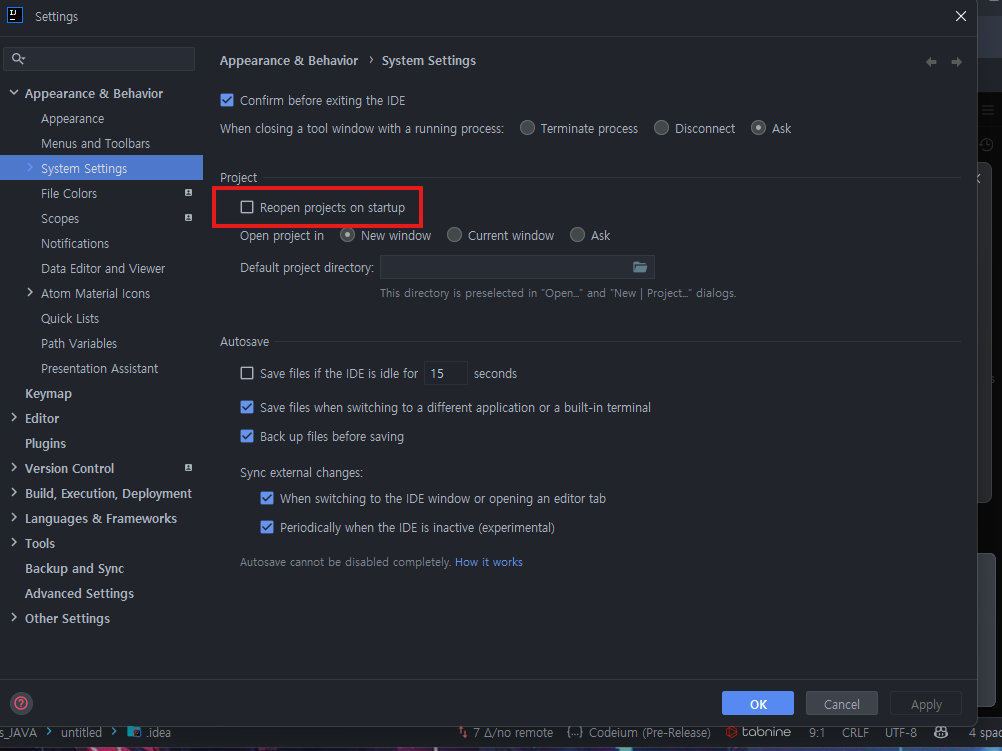
Task: Click the Default project directory field
Action: (x=517, y=267)
